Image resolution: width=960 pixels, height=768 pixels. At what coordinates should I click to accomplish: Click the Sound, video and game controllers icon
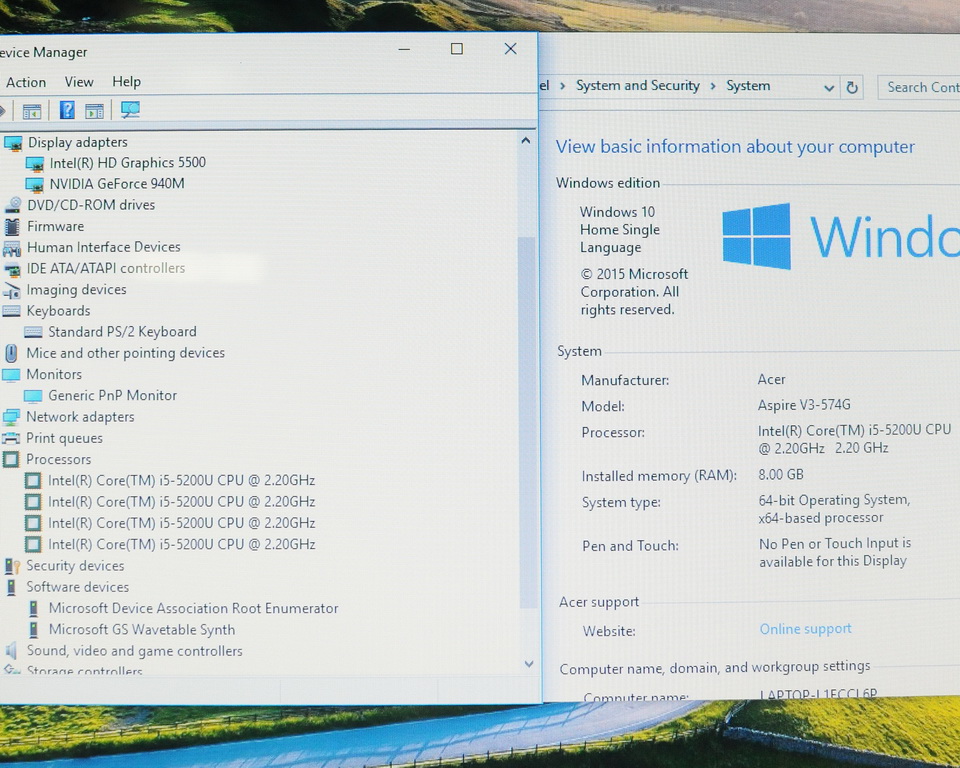point(11,651)
